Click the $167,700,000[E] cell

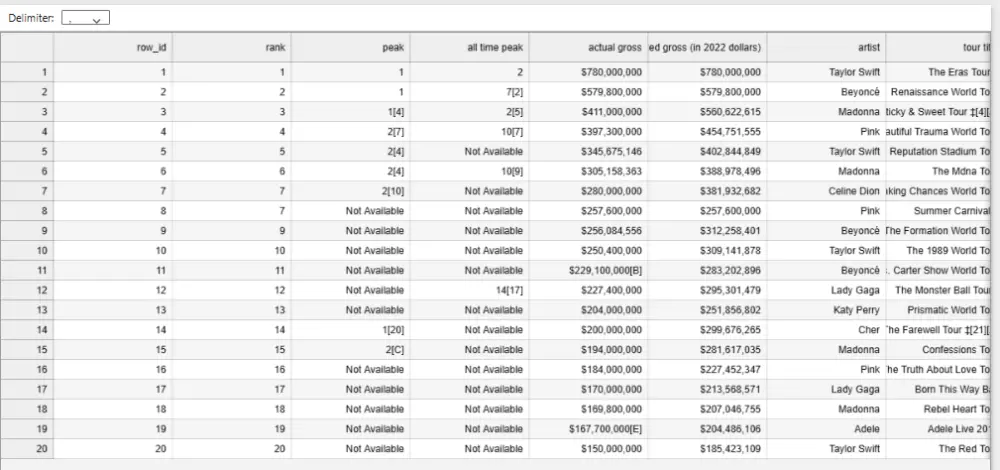[588, 429]
